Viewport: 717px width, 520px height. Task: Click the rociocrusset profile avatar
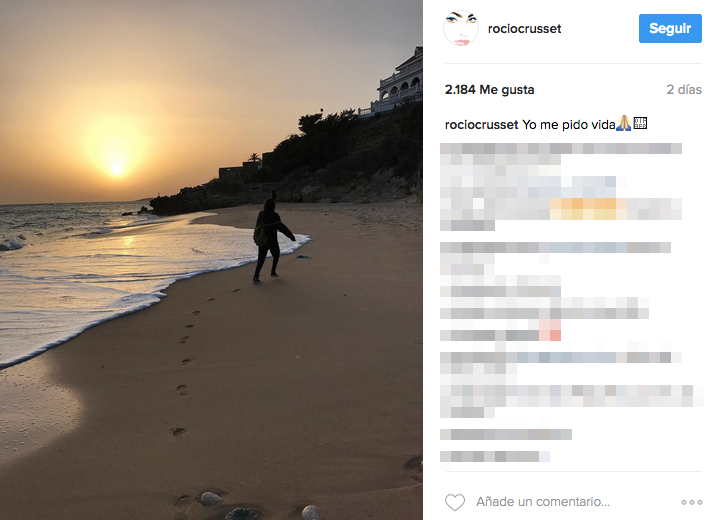point(461,28)
